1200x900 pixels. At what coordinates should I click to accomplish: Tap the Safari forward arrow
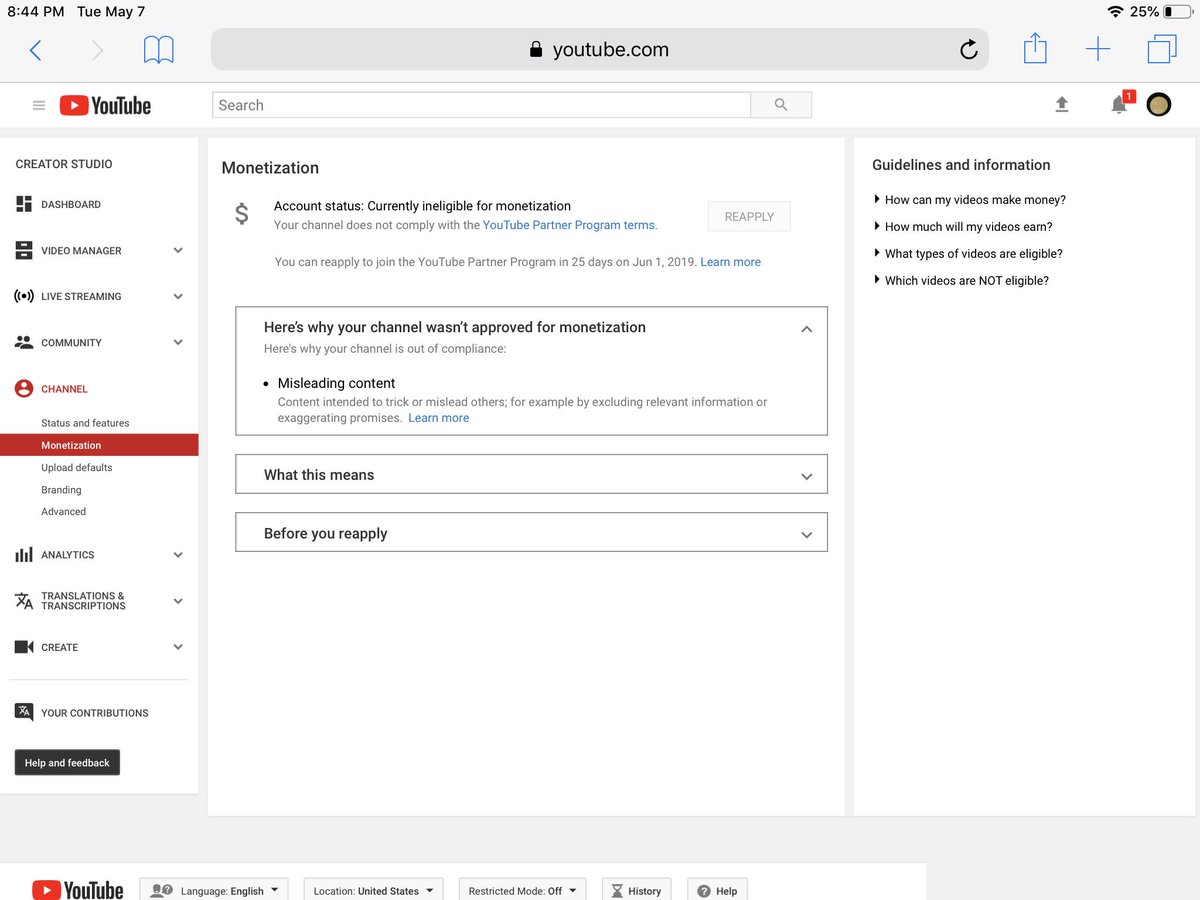click(x=97, y=50)
